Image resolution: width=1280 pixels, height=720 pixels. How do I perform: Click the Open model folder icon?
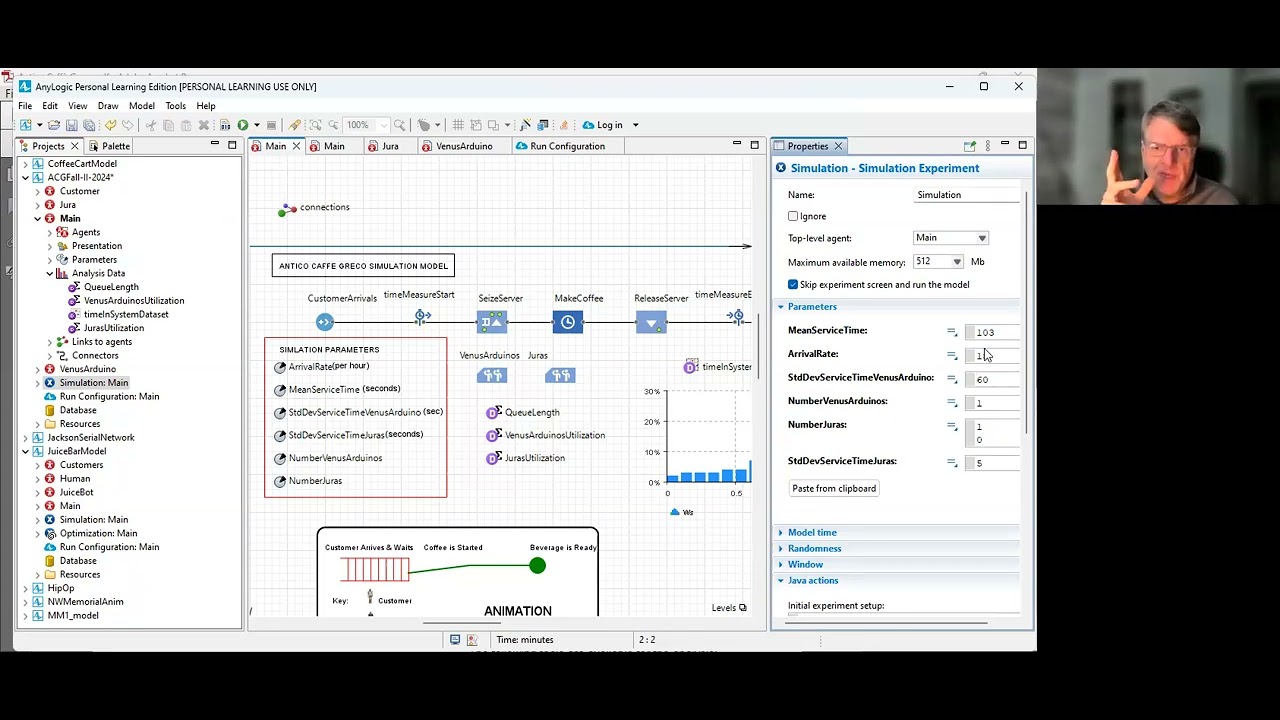[x=54, y=125]
